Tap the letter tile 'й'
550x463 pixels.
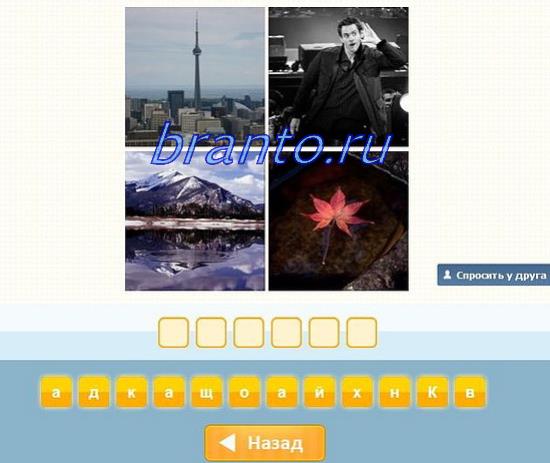tap(320, 392)
